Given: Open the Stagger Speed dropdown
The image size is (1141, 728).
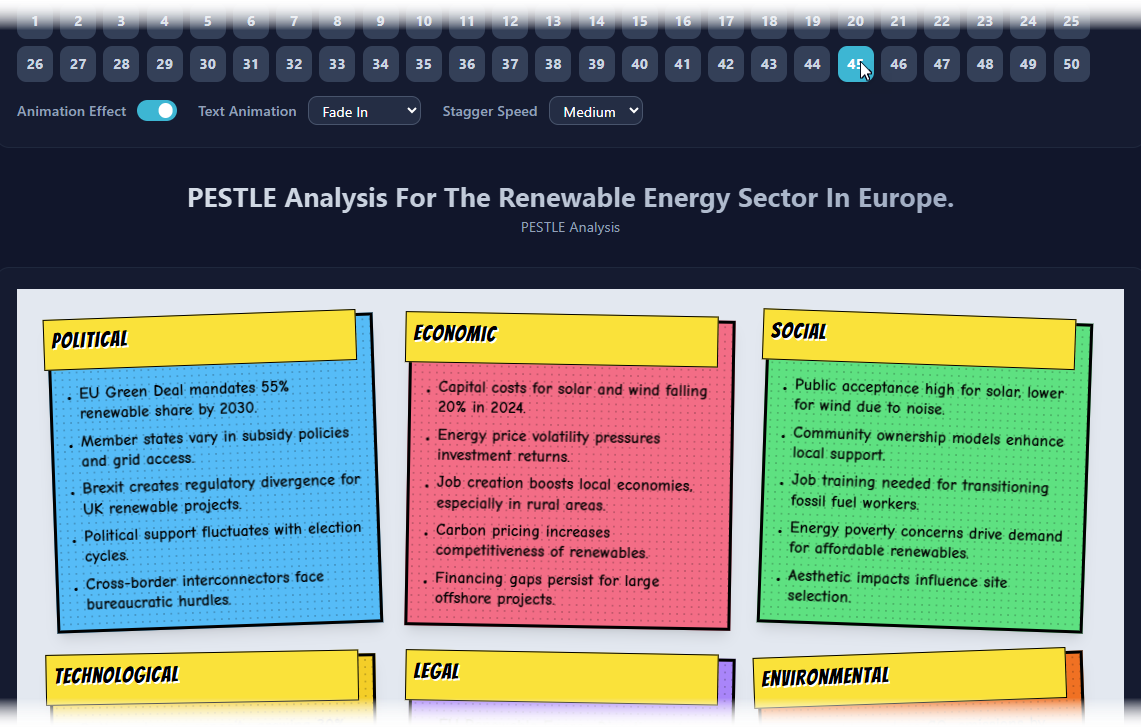Looking at the screenshot, I should [x=595, y=110].
